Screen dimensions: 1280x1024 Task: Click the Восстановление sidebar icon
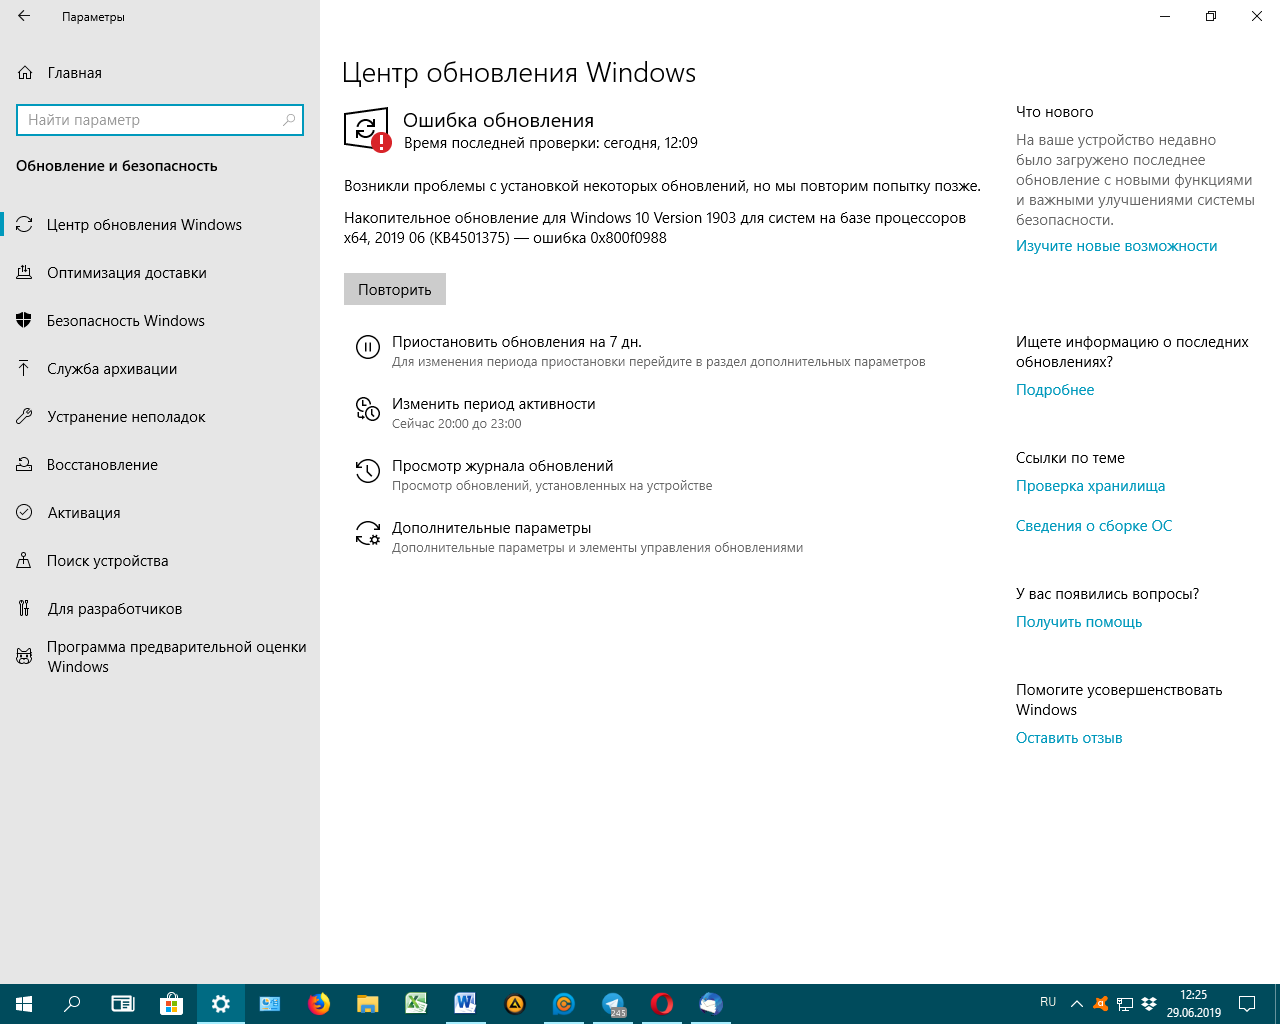[24, 465]
